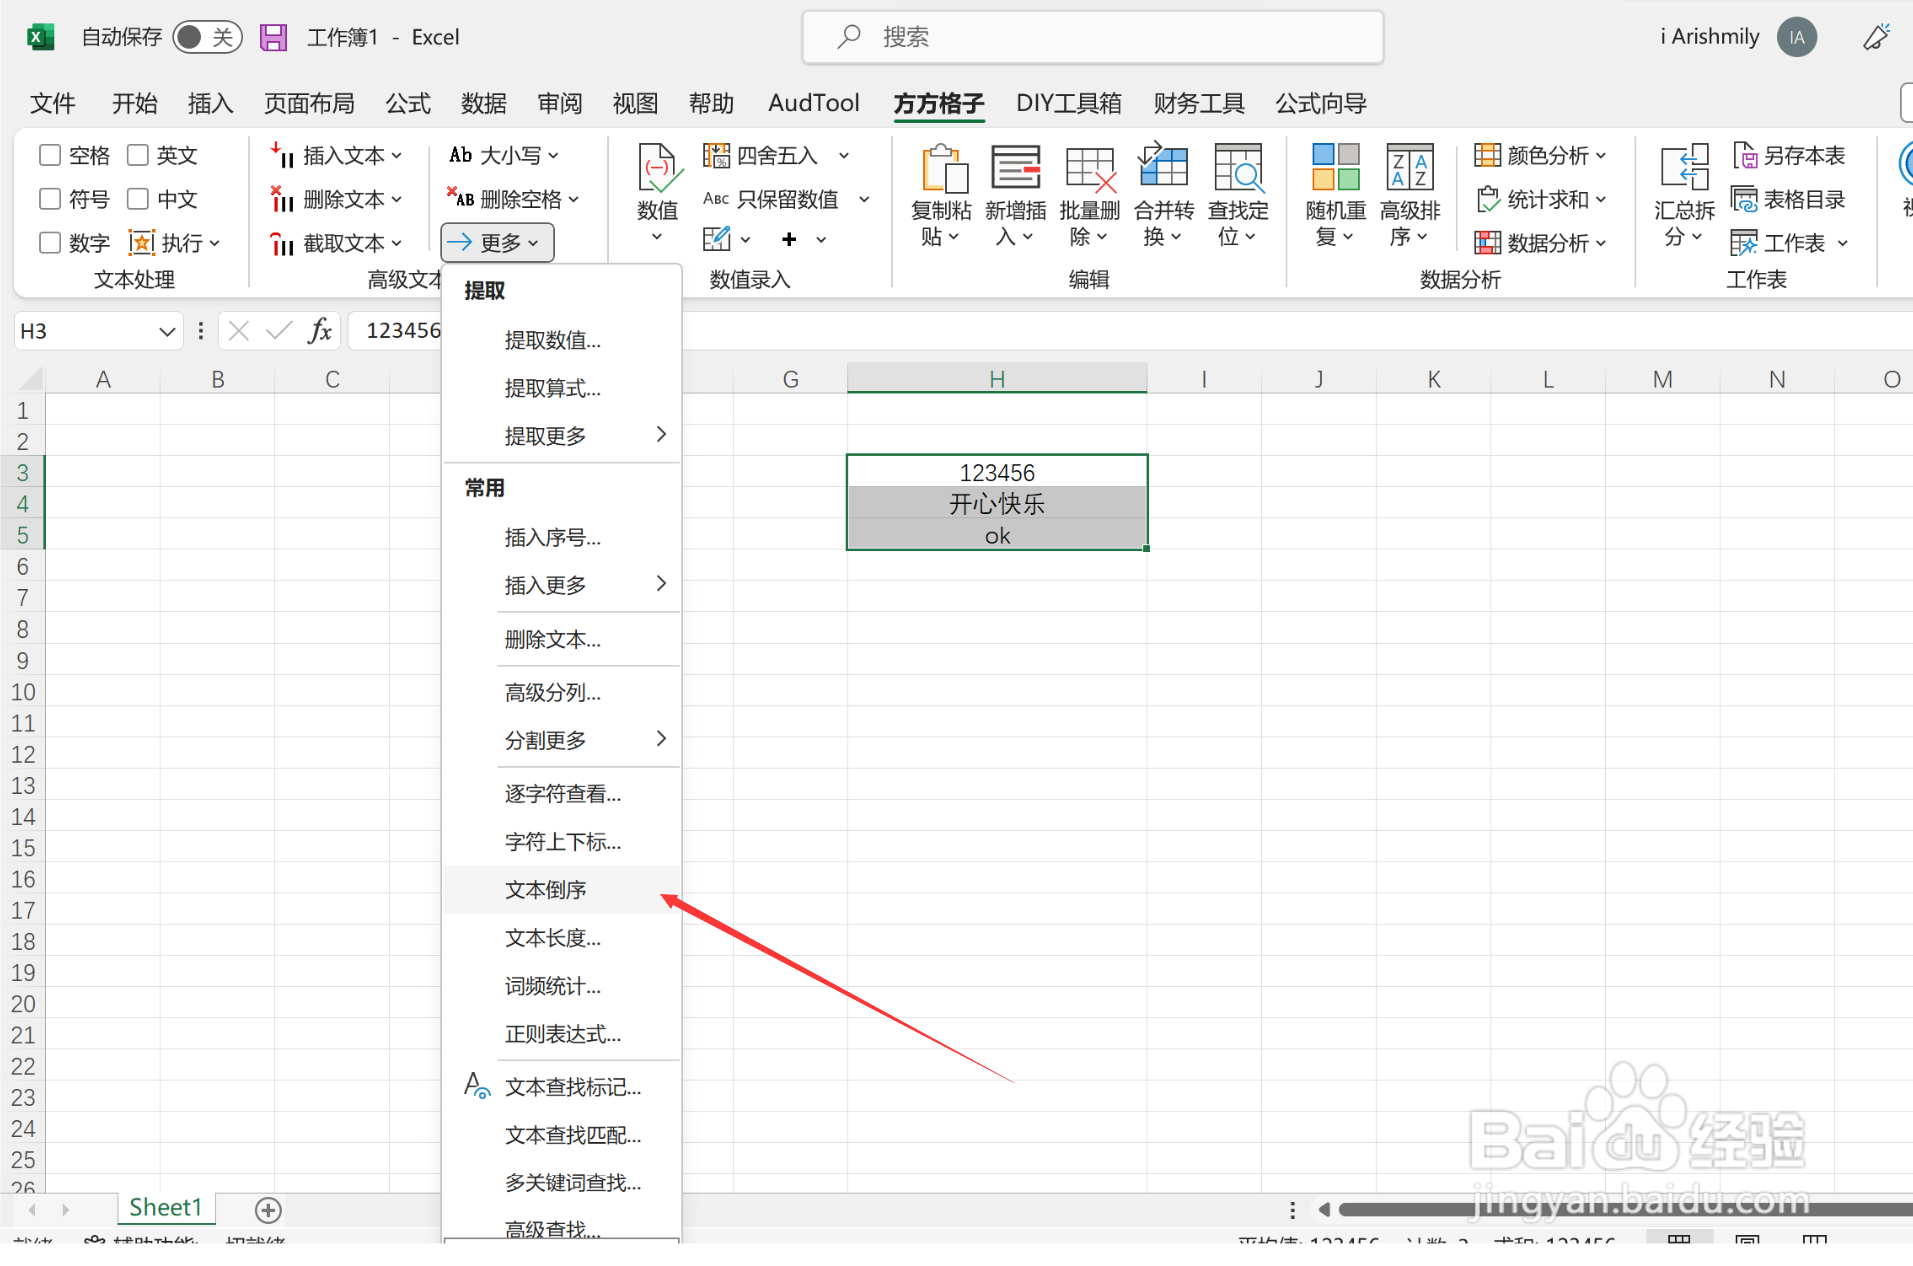Select 文本长度... menu item
The height and width of the screenshot is (1266, 1913).
point(563,937)
